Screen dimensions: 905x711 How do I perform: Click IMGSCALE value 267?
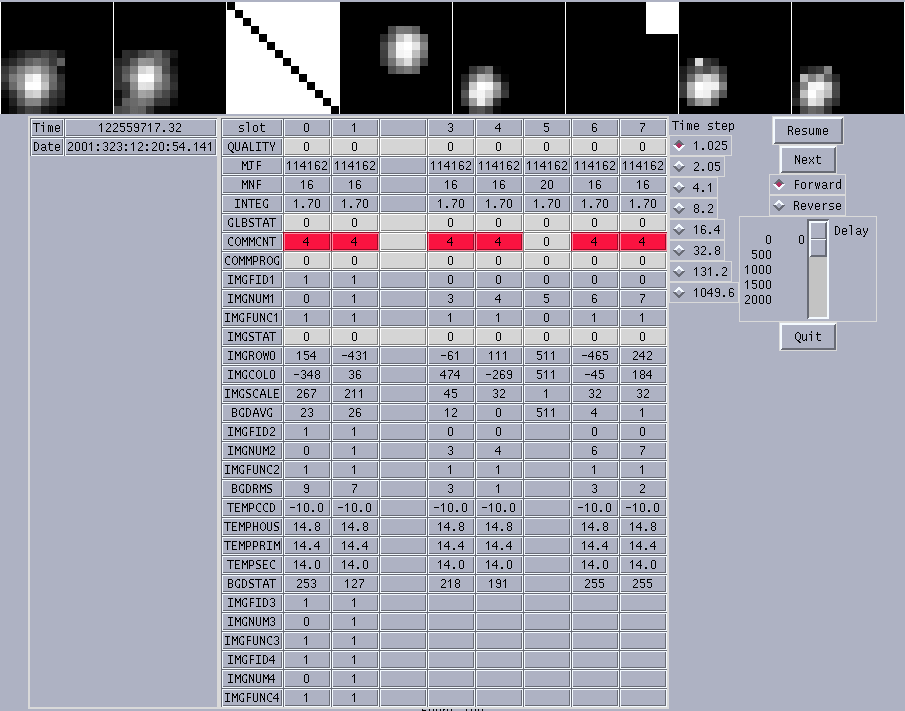coord(306,394)
